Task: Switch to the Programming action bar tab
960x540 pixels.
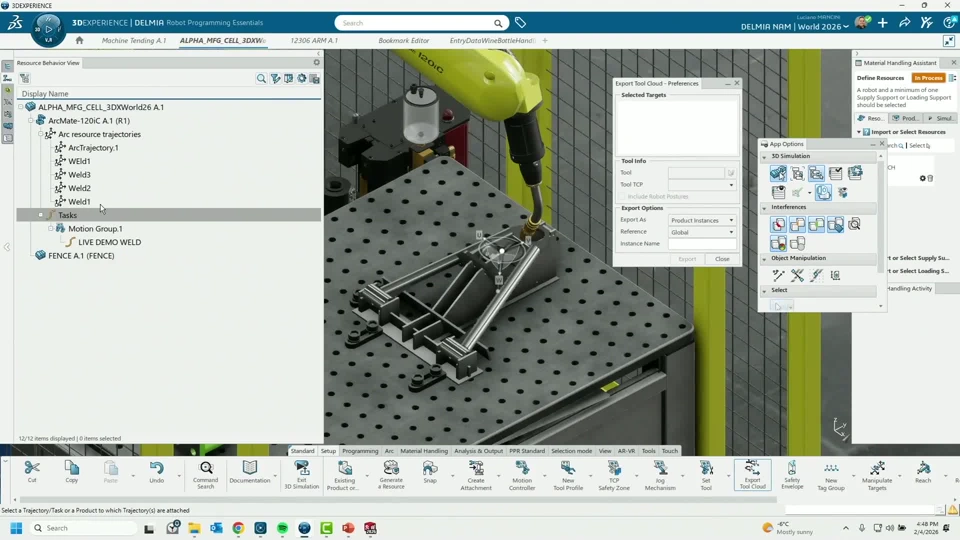Action: point(360,451)
